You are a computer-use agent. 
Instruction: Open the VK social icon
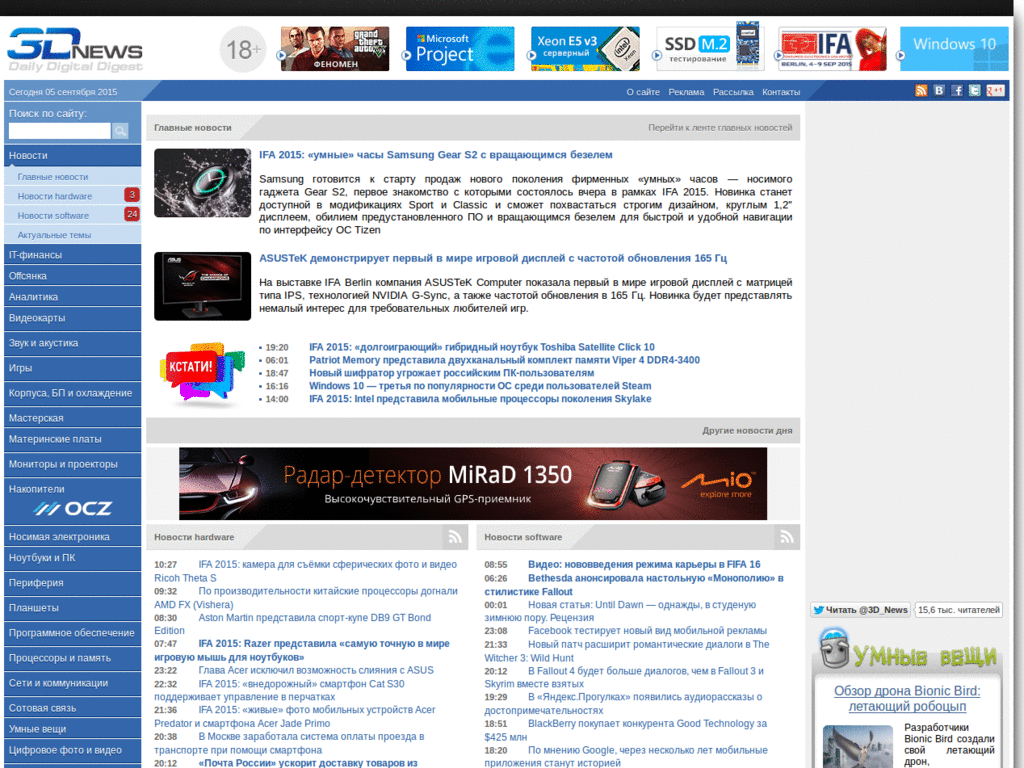(939, 91)
